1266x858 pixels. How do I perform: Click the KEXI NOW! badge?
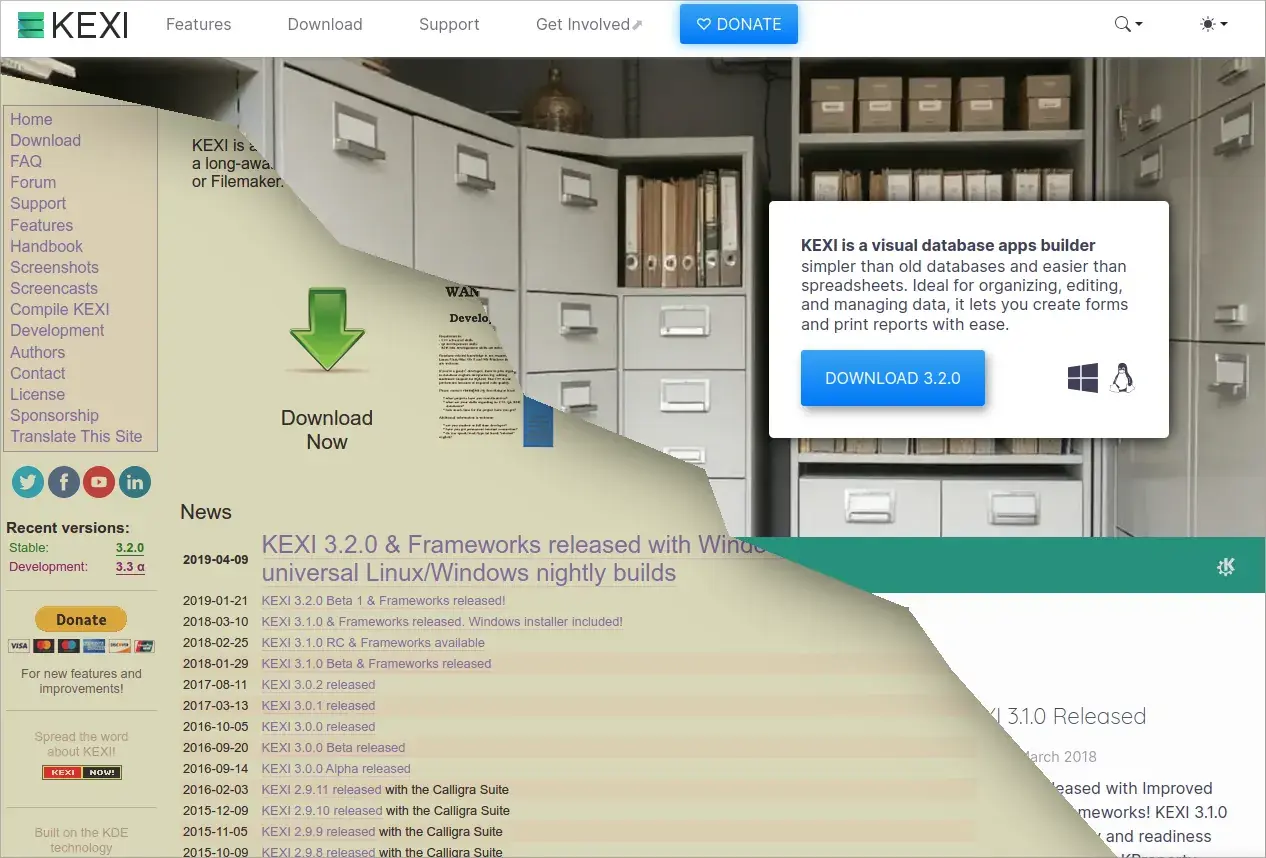click(81, 772)
